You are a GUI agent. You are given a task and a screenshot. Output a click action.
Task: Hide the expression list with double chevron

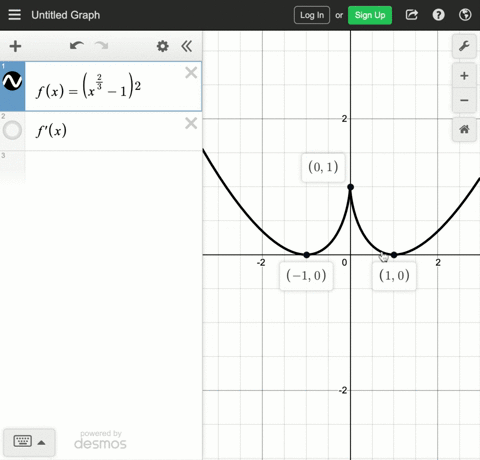click(187, 46)
